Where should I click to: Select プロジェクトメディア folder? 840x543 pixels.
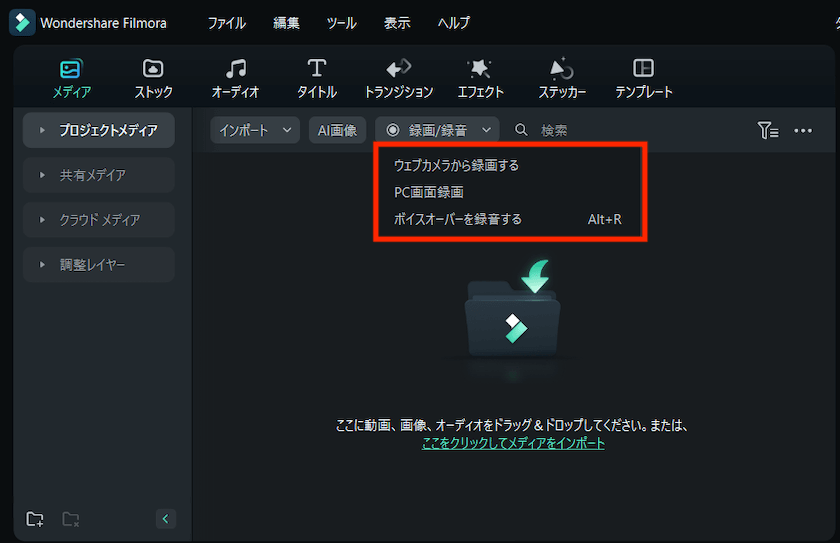click(x=99, y=130)
